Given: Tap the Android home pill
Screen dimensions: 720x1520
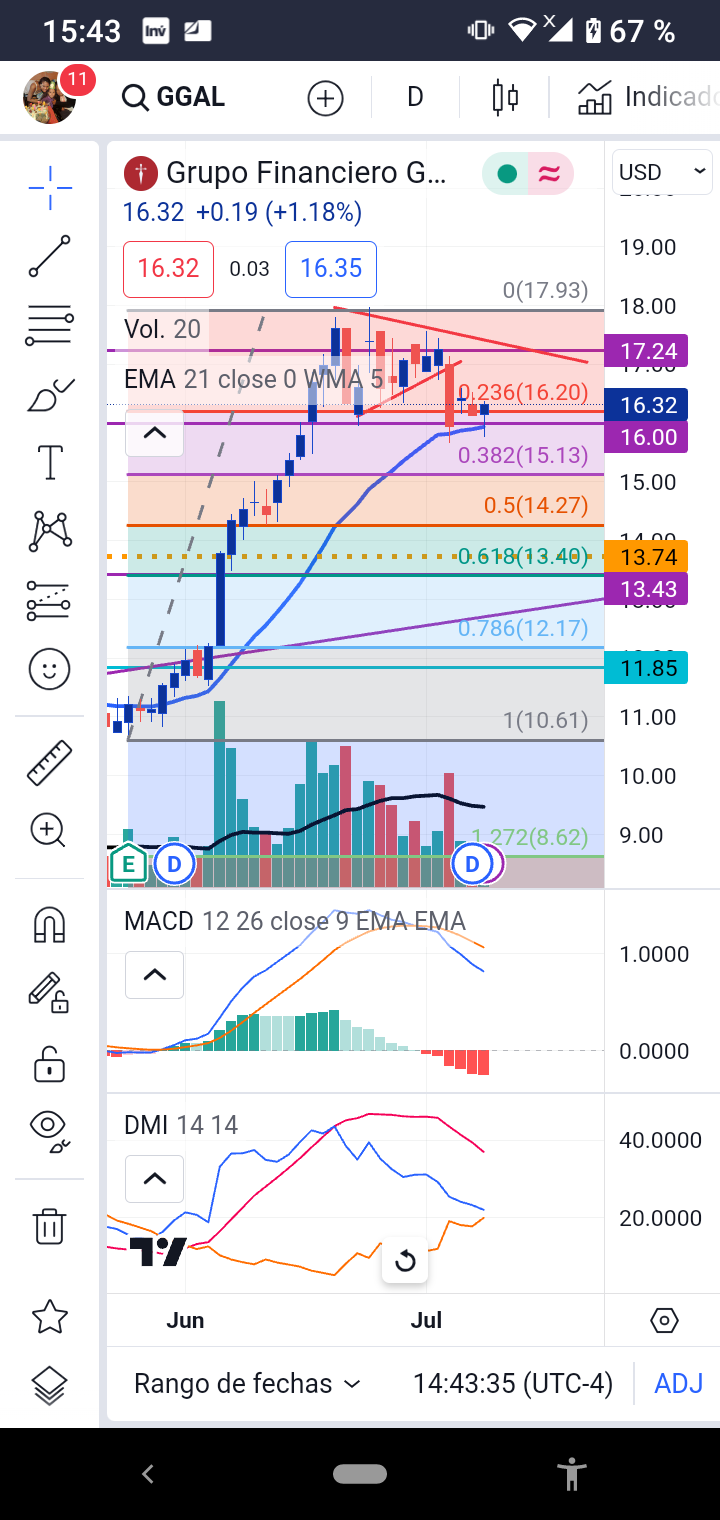Looking at the screenshot, I should [360, 1473].
